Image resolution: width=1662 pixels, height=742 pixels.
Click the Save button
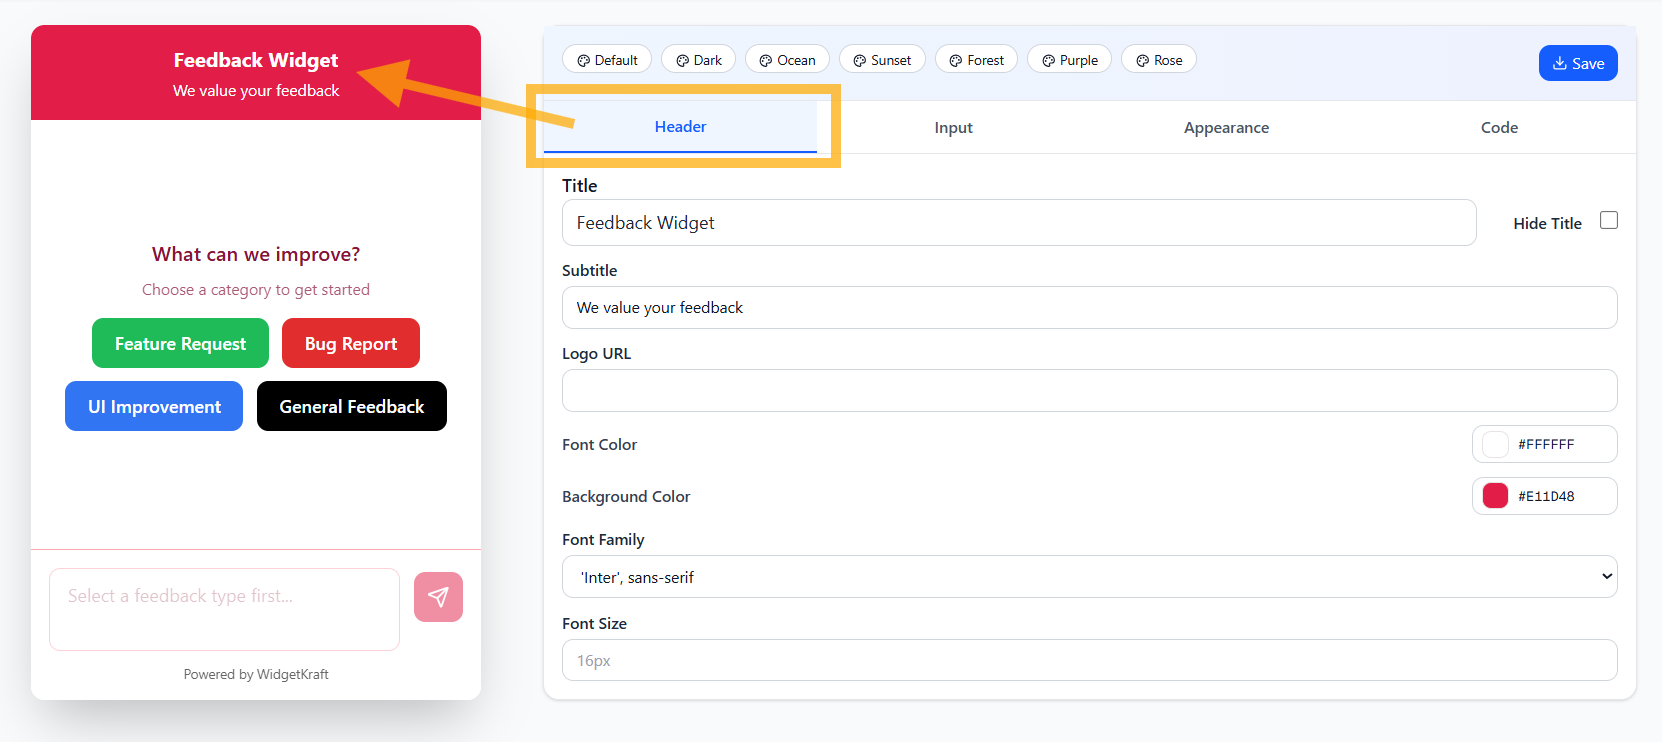click(1577, 63)
